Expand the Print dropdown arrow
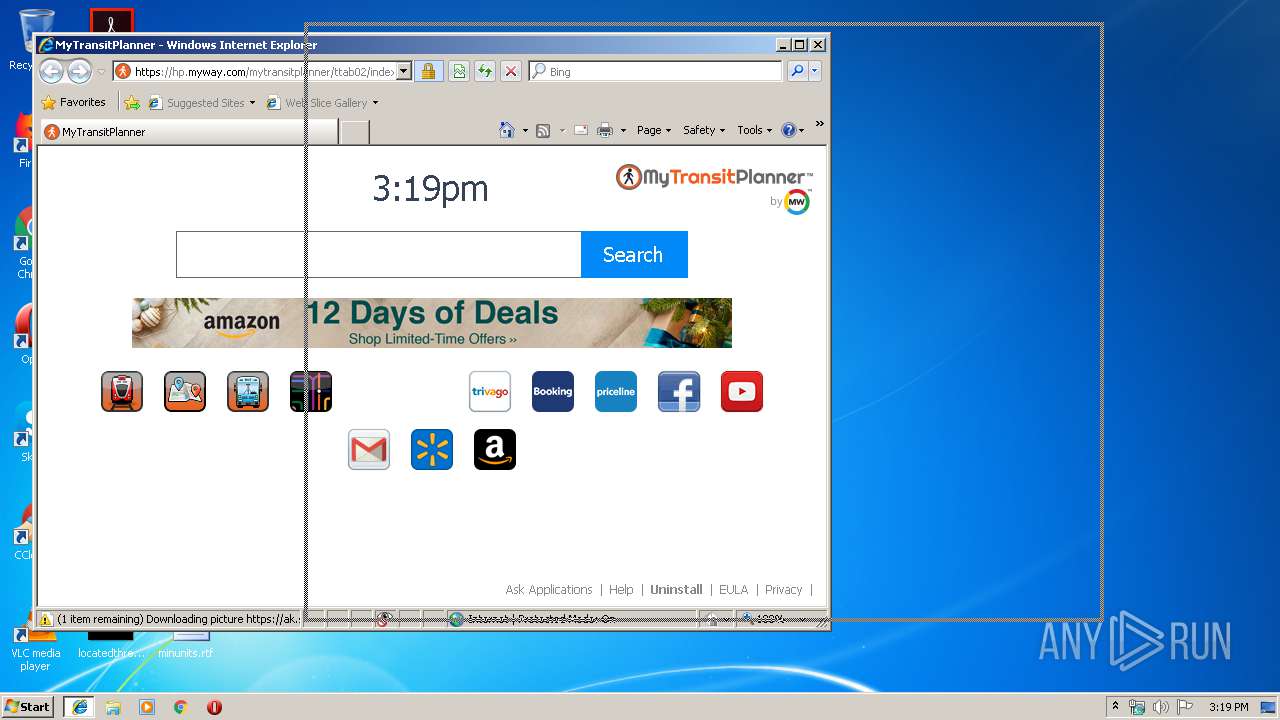1280x720 pixels. pos(623,130)
